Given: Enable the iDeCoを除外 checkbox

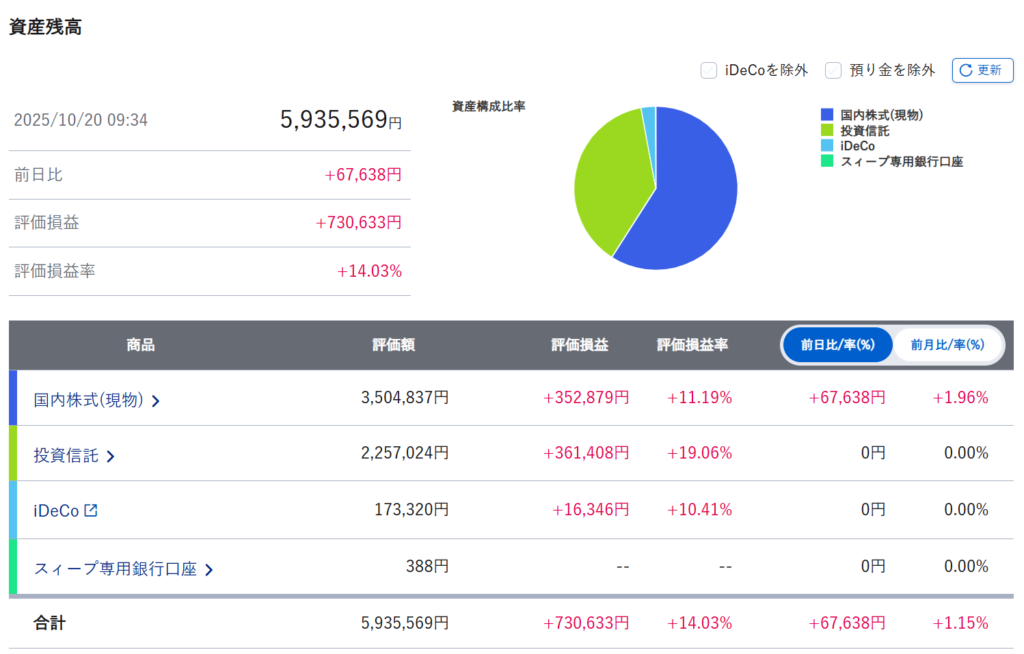Looking at the screenshot, I should 708,70.
